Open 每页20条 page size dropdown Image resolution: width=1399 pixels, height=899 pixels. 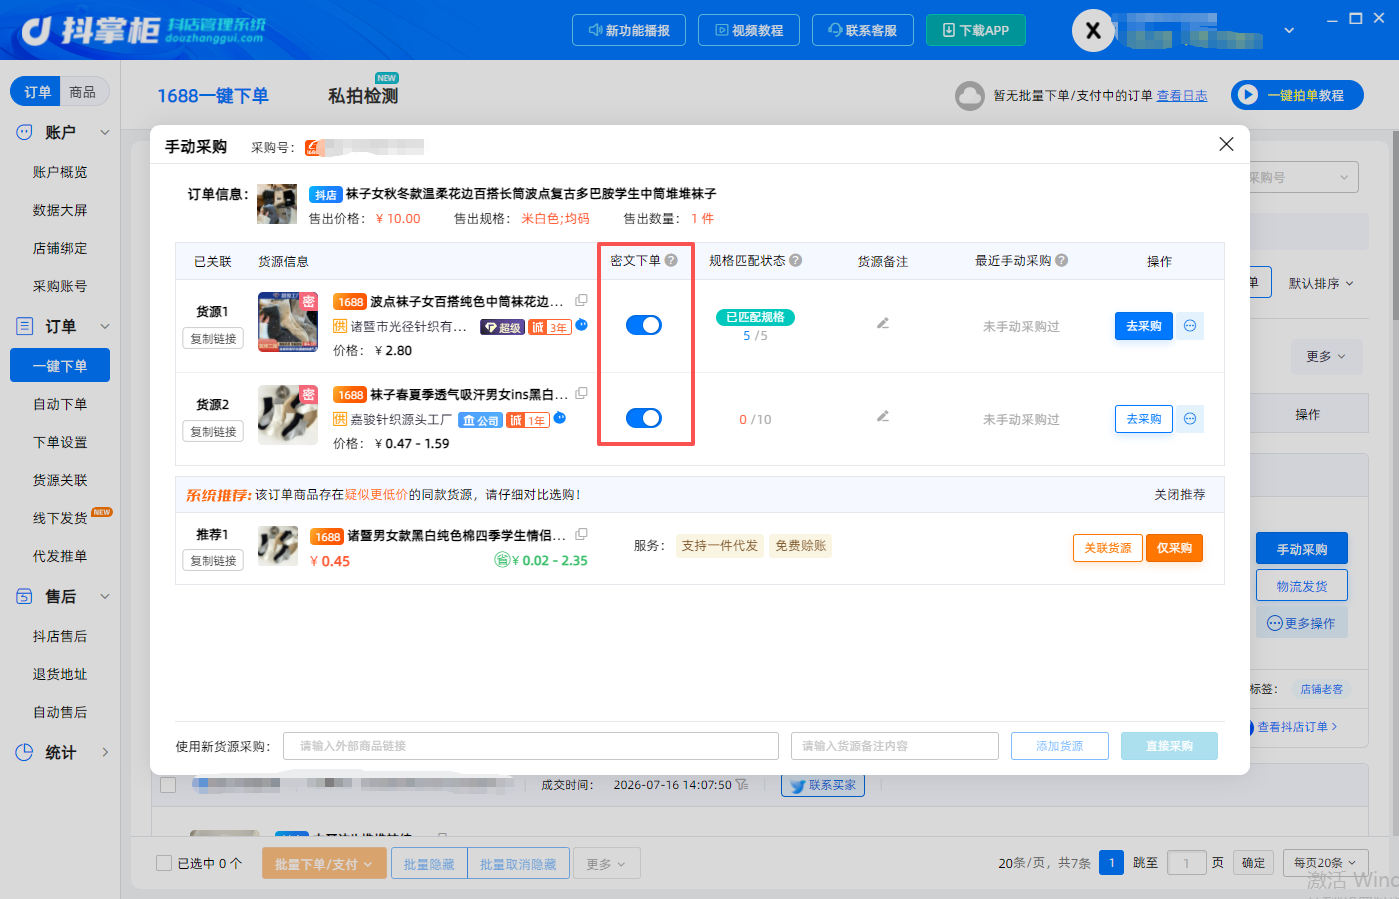(x=1325, y=863)
